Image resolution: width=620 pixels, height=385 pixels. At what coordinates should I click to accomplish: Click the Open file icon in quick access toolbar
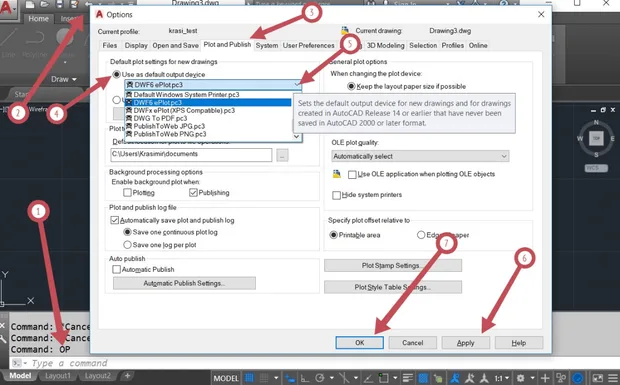tap(44, 4)
